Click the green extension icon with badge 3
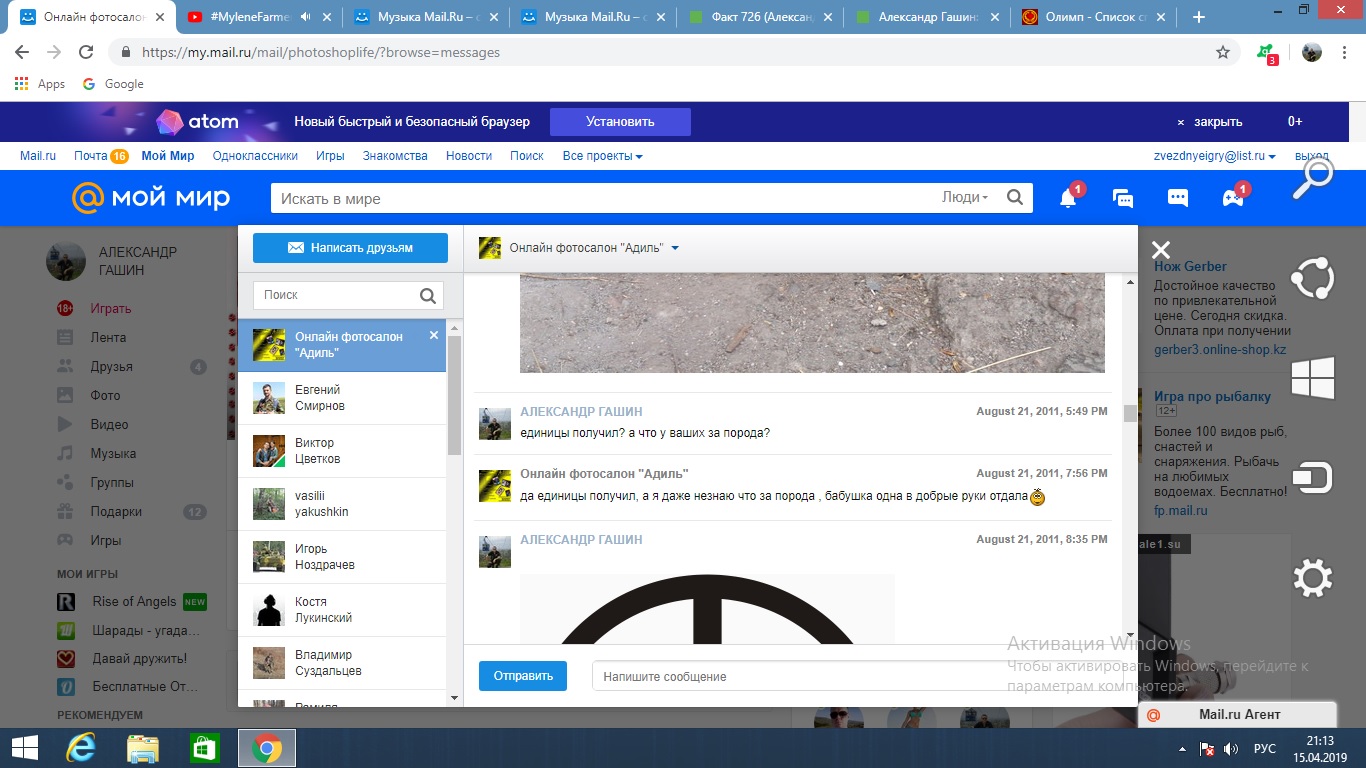Viewport: 1366px width, 768px height. point(1267,53)
